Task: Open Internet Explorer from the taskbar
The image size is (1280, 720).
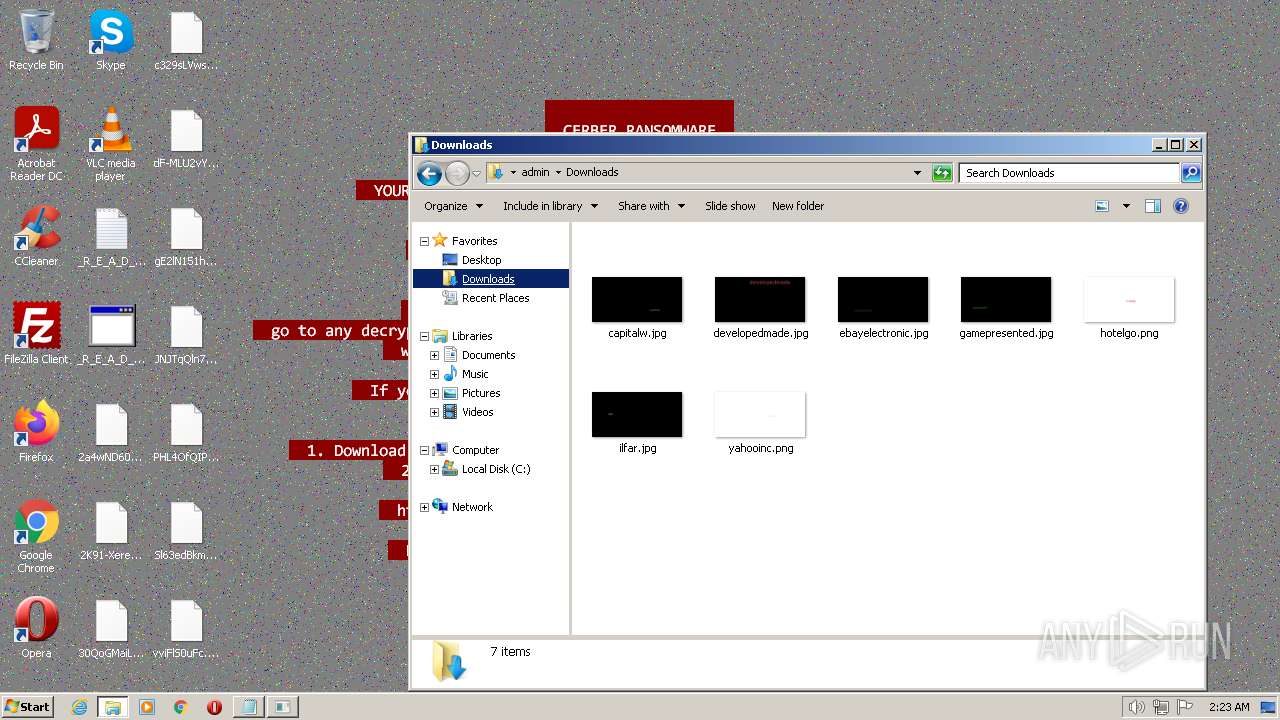Action: [80, 707]
